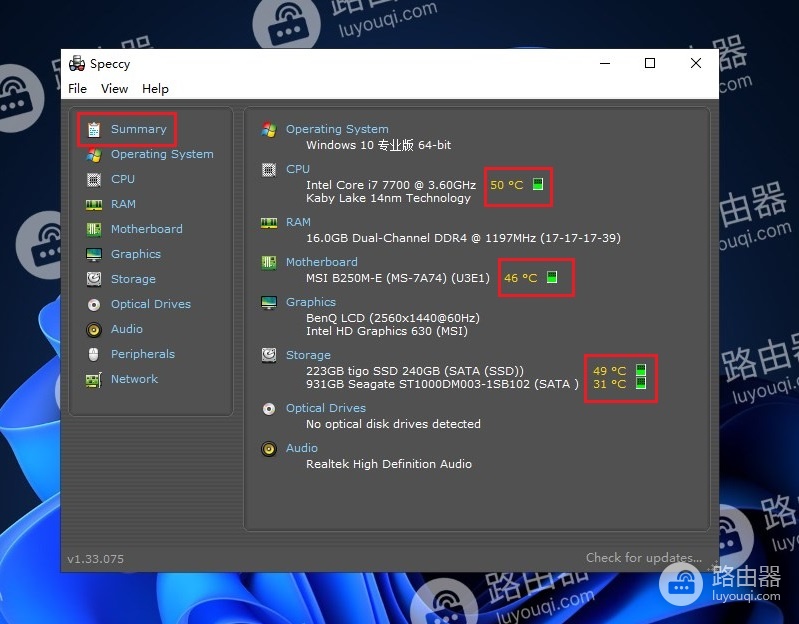
Task: Click the 16.0GB Dual-Channel DDR4 line
Action: [463, 237]
